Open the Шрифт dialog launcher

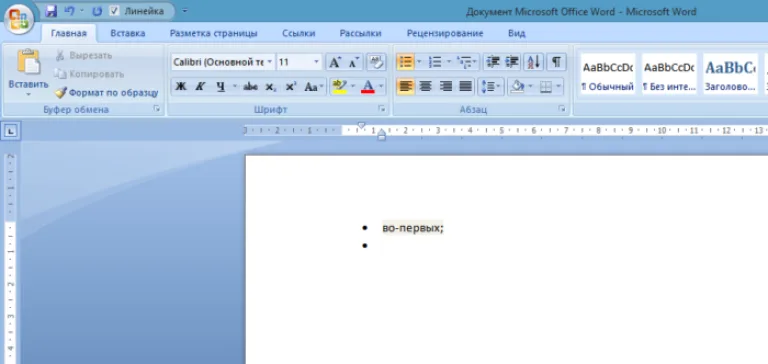tap(382, 109)
